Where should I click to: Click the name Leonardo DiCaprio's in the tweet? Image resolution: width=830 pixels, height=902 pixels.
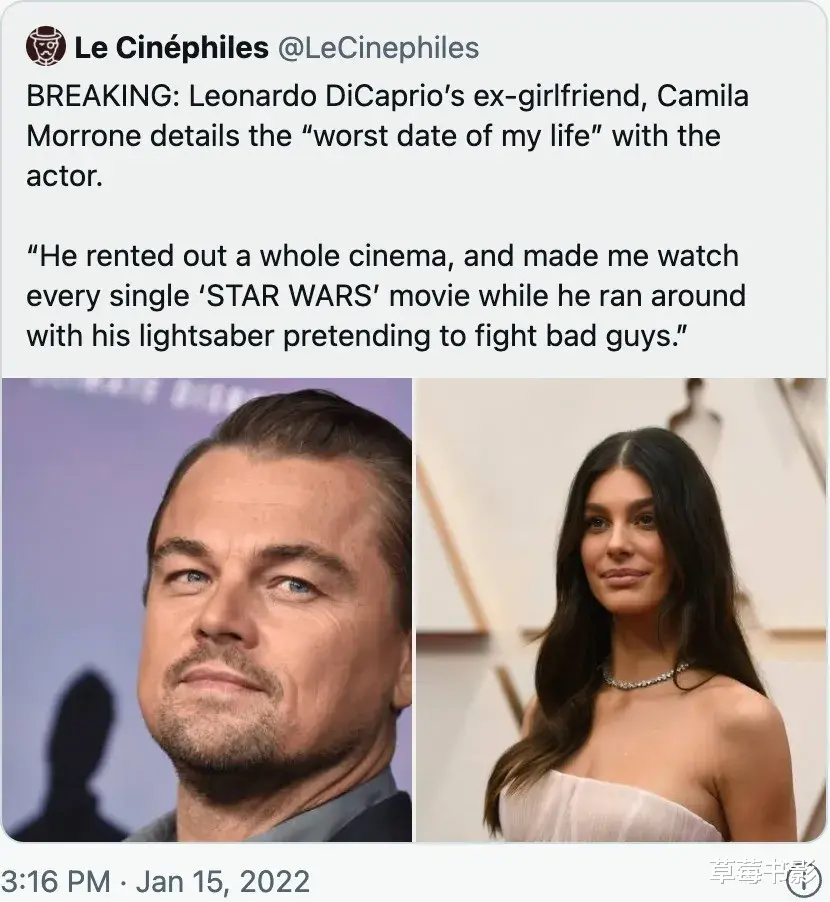pyautogui.click(x=326, y=96)
